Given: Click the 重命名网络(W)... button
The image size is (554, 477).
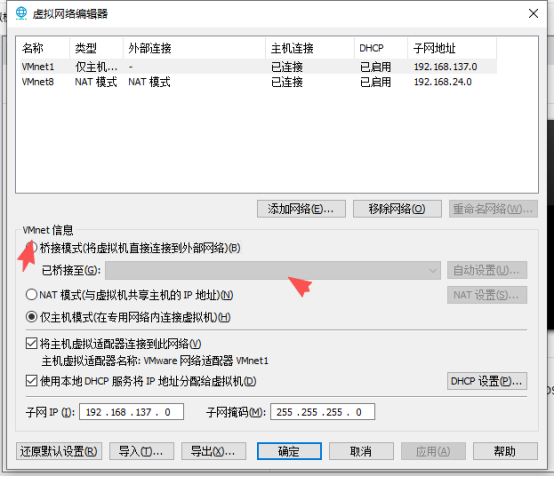Looking at the screenshot, I should pos(493,209).
